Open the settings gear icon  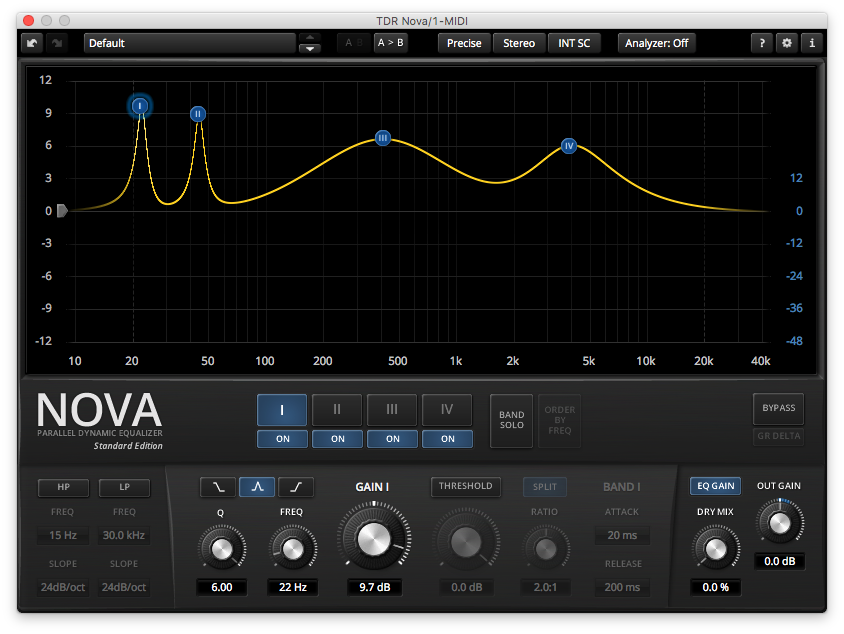pos(786,43)
